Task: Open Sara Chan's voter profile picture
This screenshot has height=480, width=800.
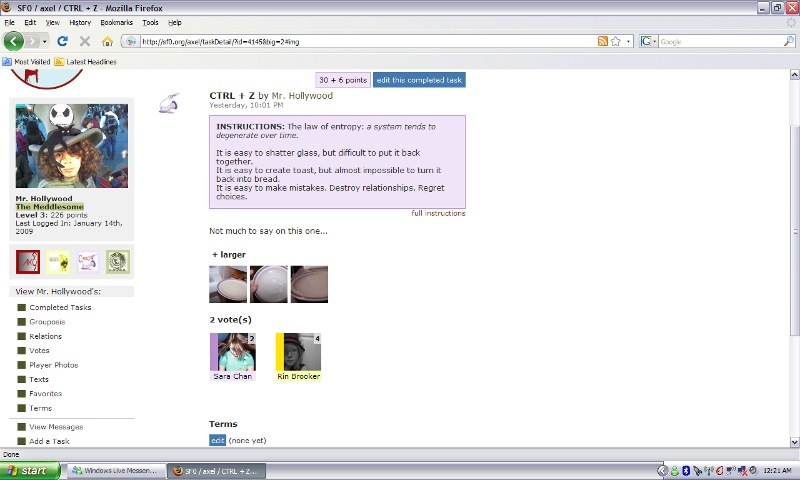Action: pos(232,353)
